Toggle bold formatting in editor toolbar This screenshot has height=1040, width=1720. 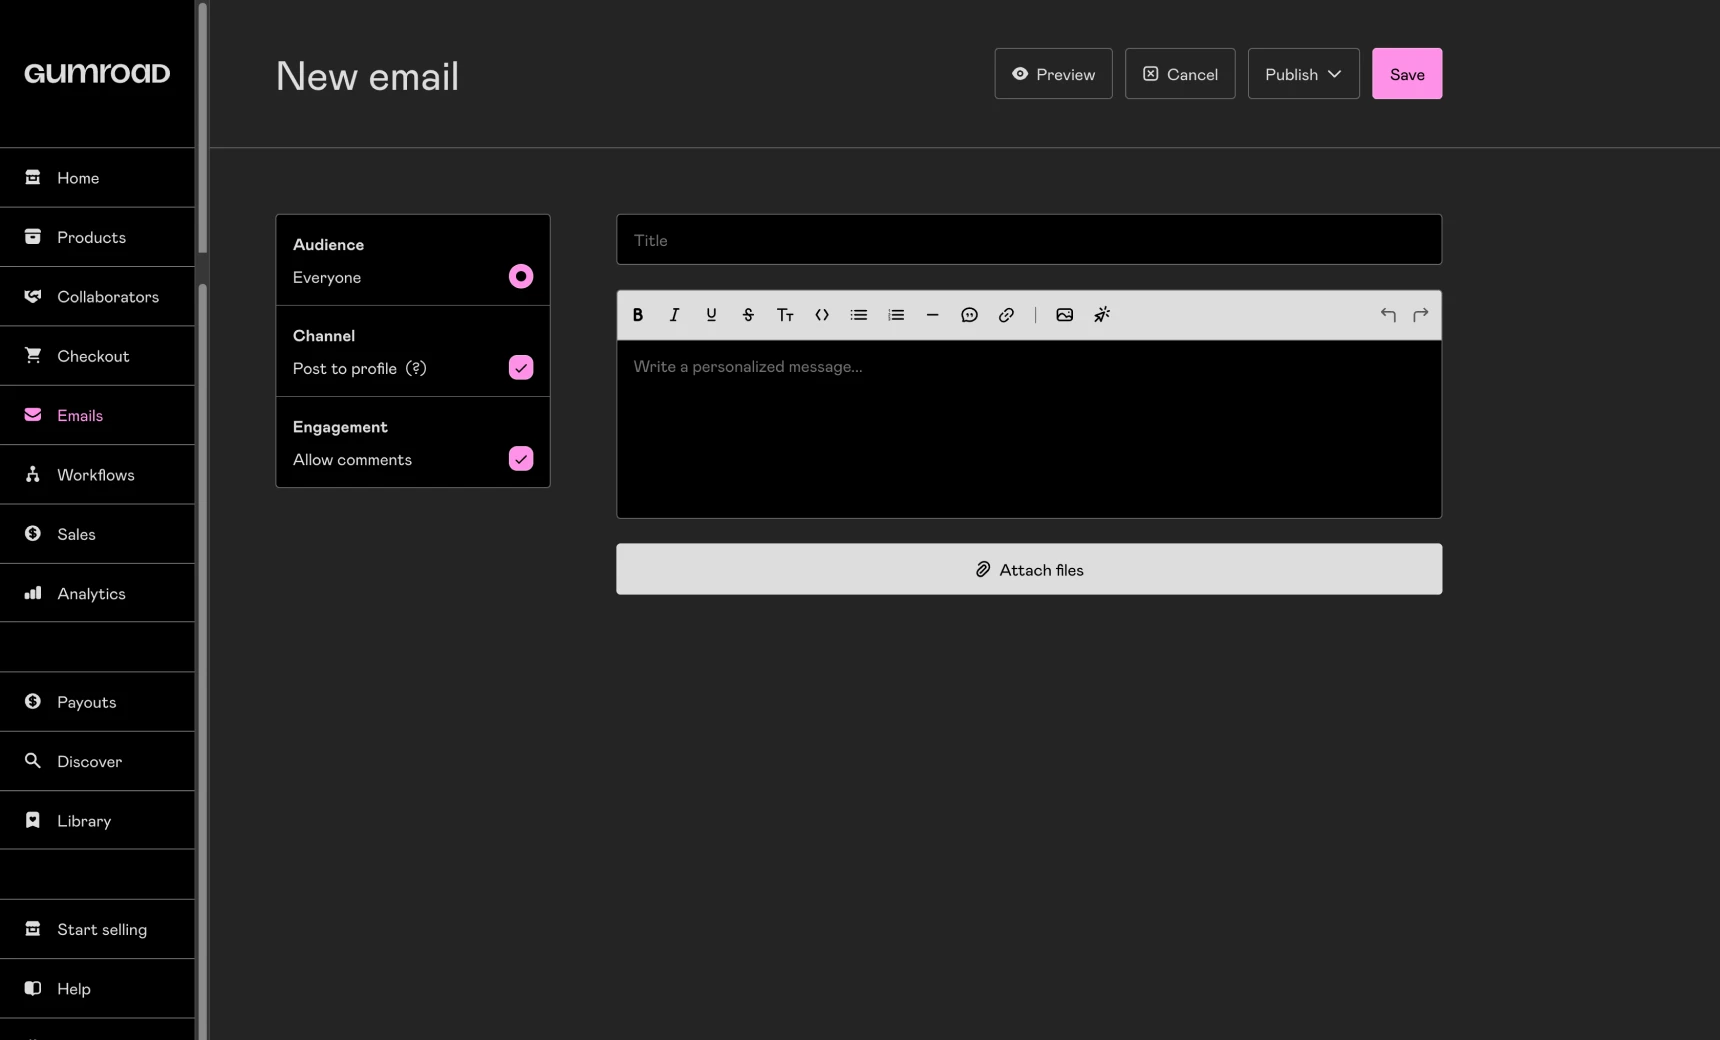[638, 315]
